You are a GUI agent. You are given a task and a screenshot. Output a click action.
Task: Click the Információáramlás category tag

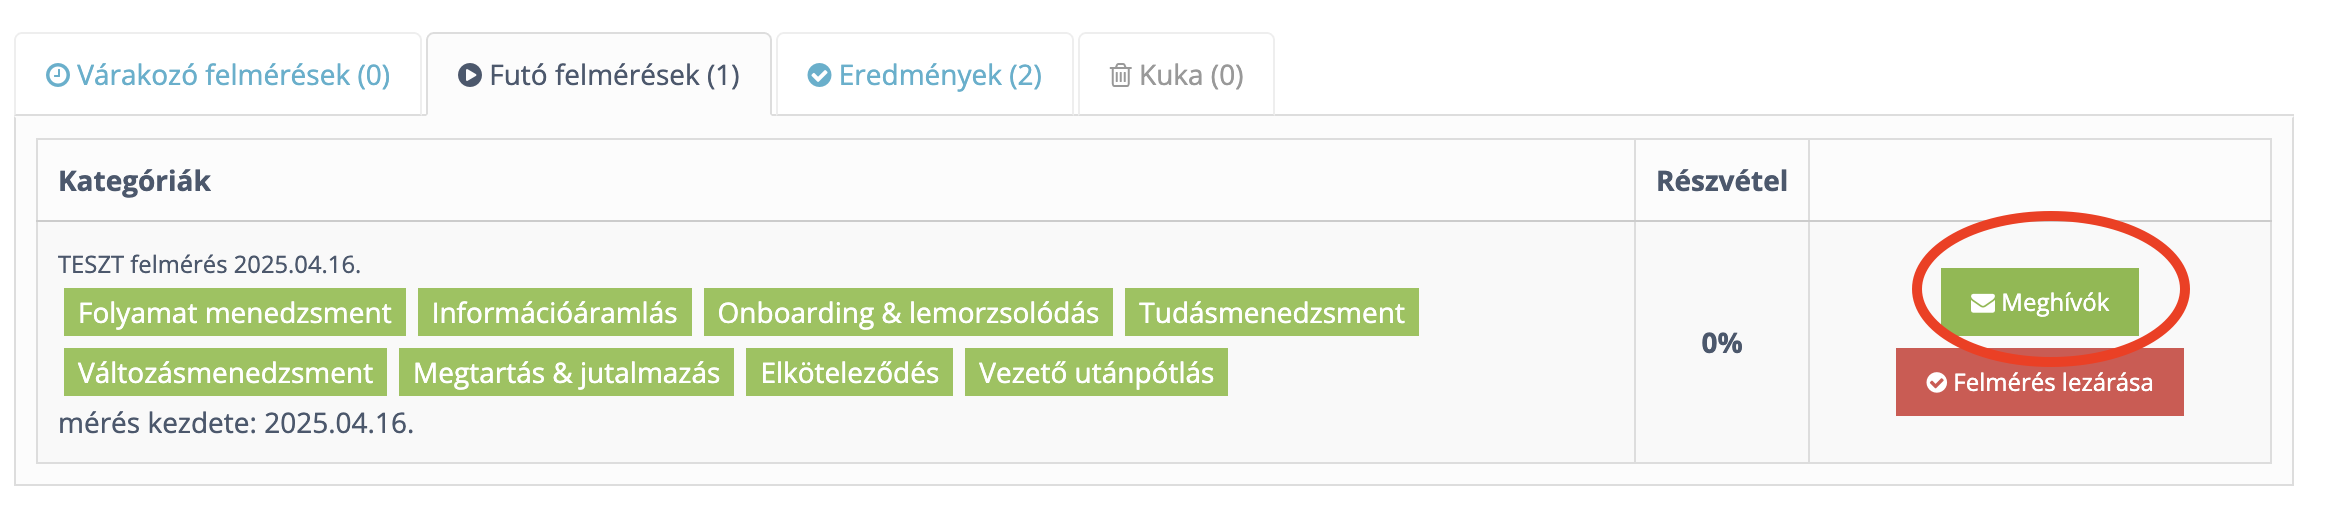[x=554, y=313]
